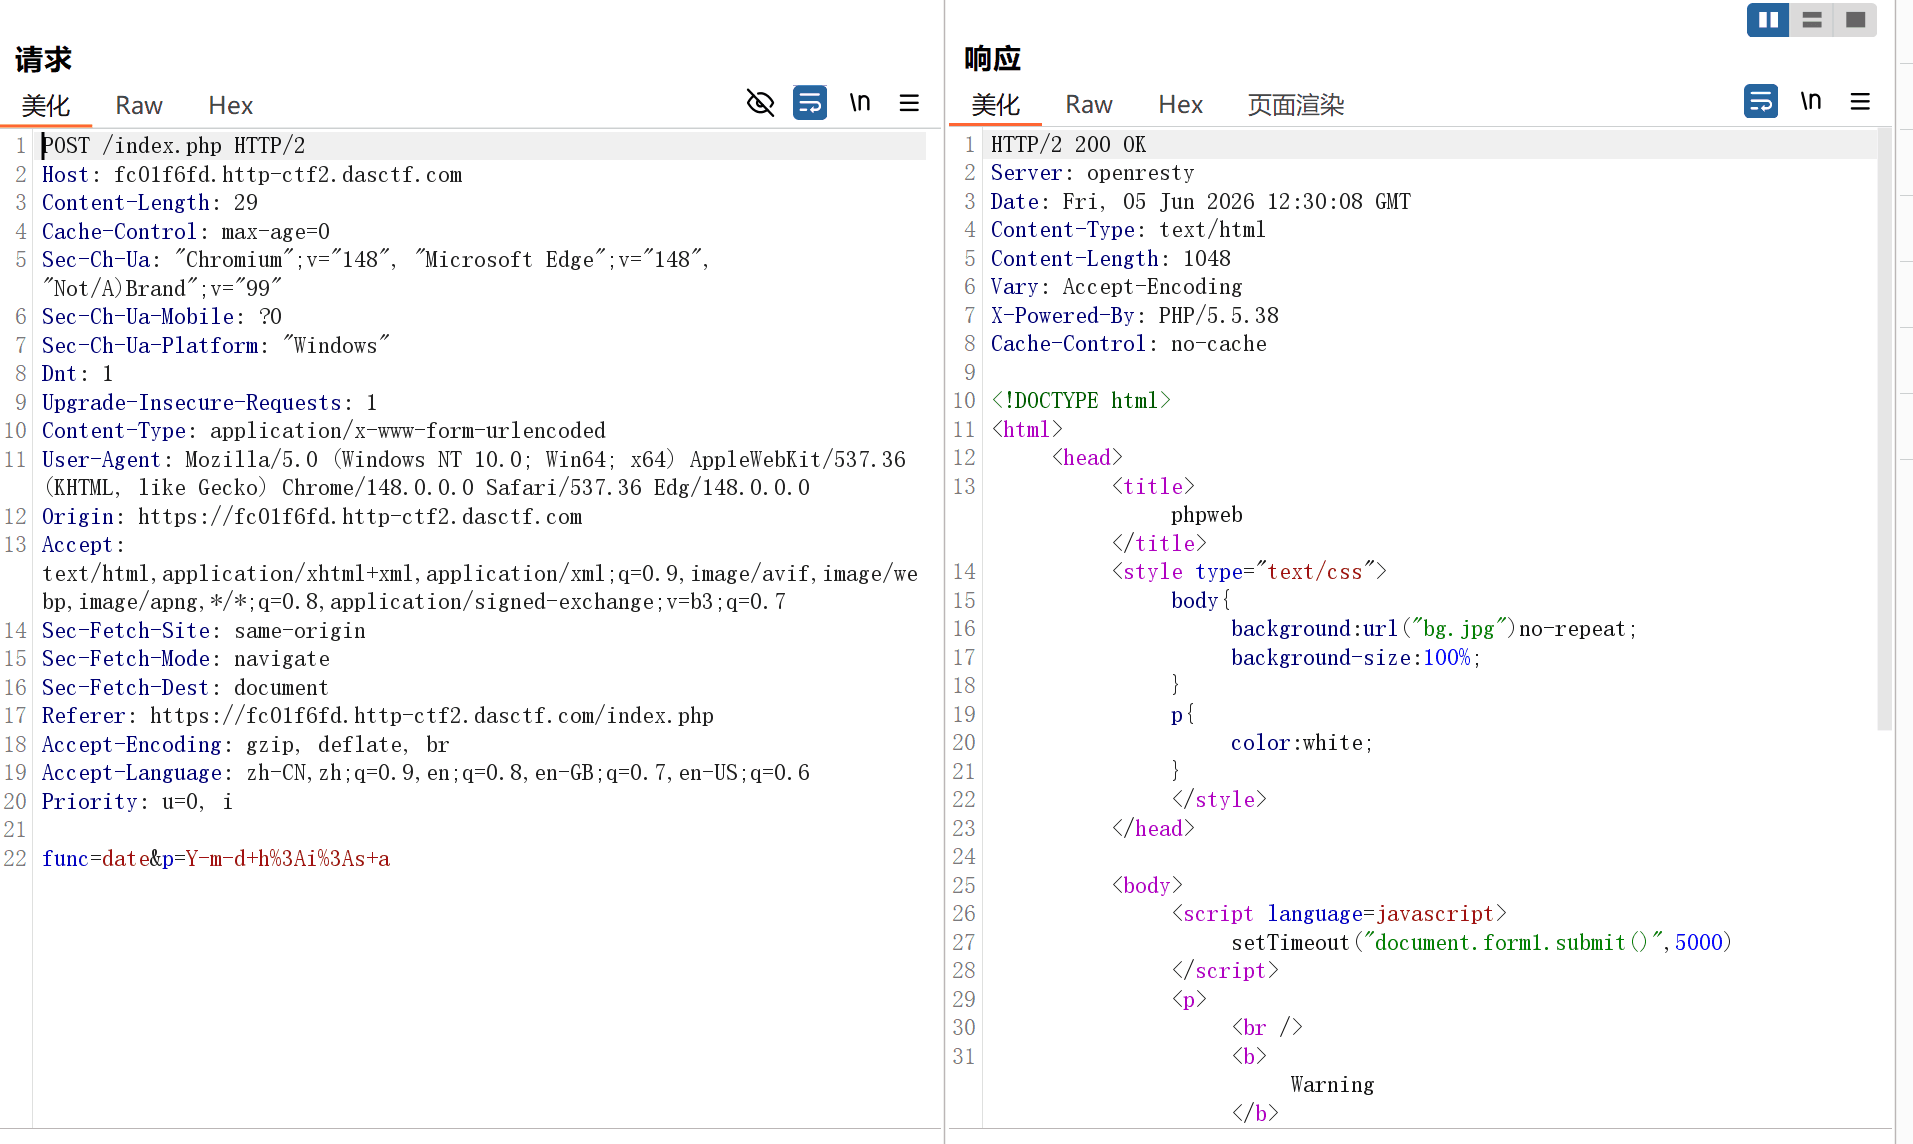Toggle word wrap icon in response panel

coord(1761,102)
